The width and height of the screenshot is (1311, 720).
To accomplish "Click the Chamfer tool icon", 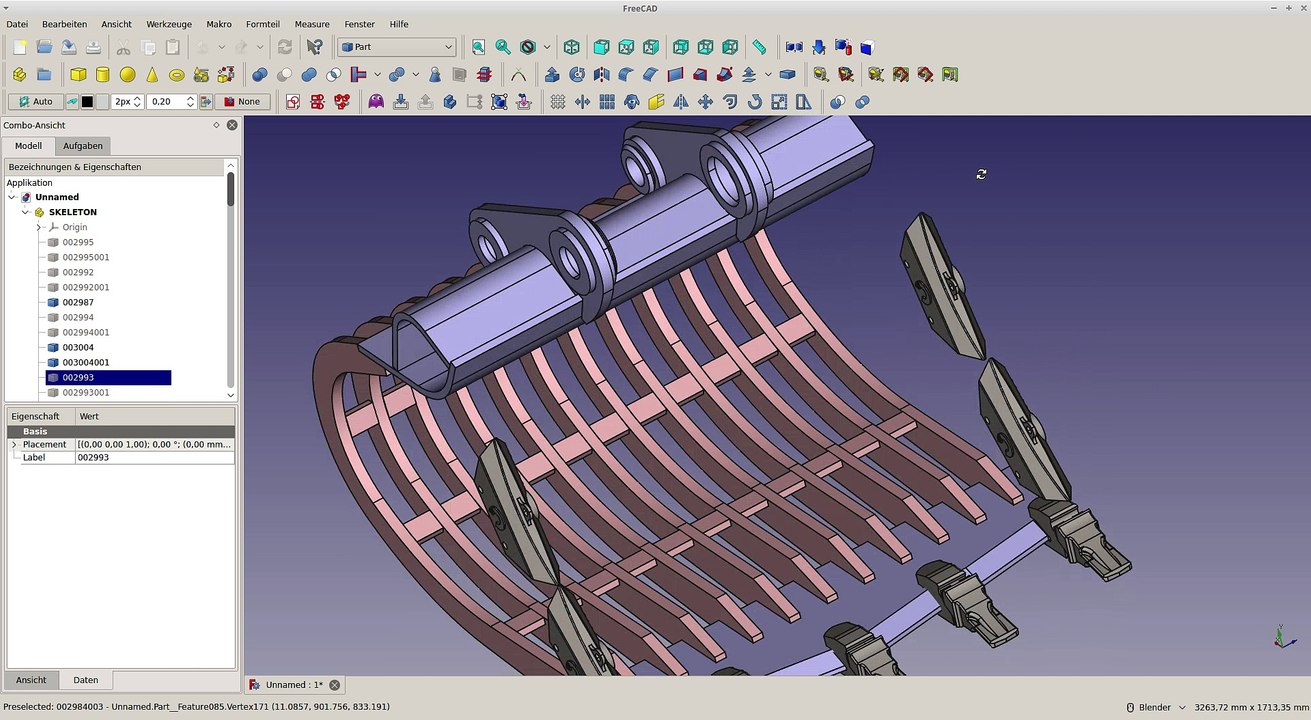I will tap(651, 74).
